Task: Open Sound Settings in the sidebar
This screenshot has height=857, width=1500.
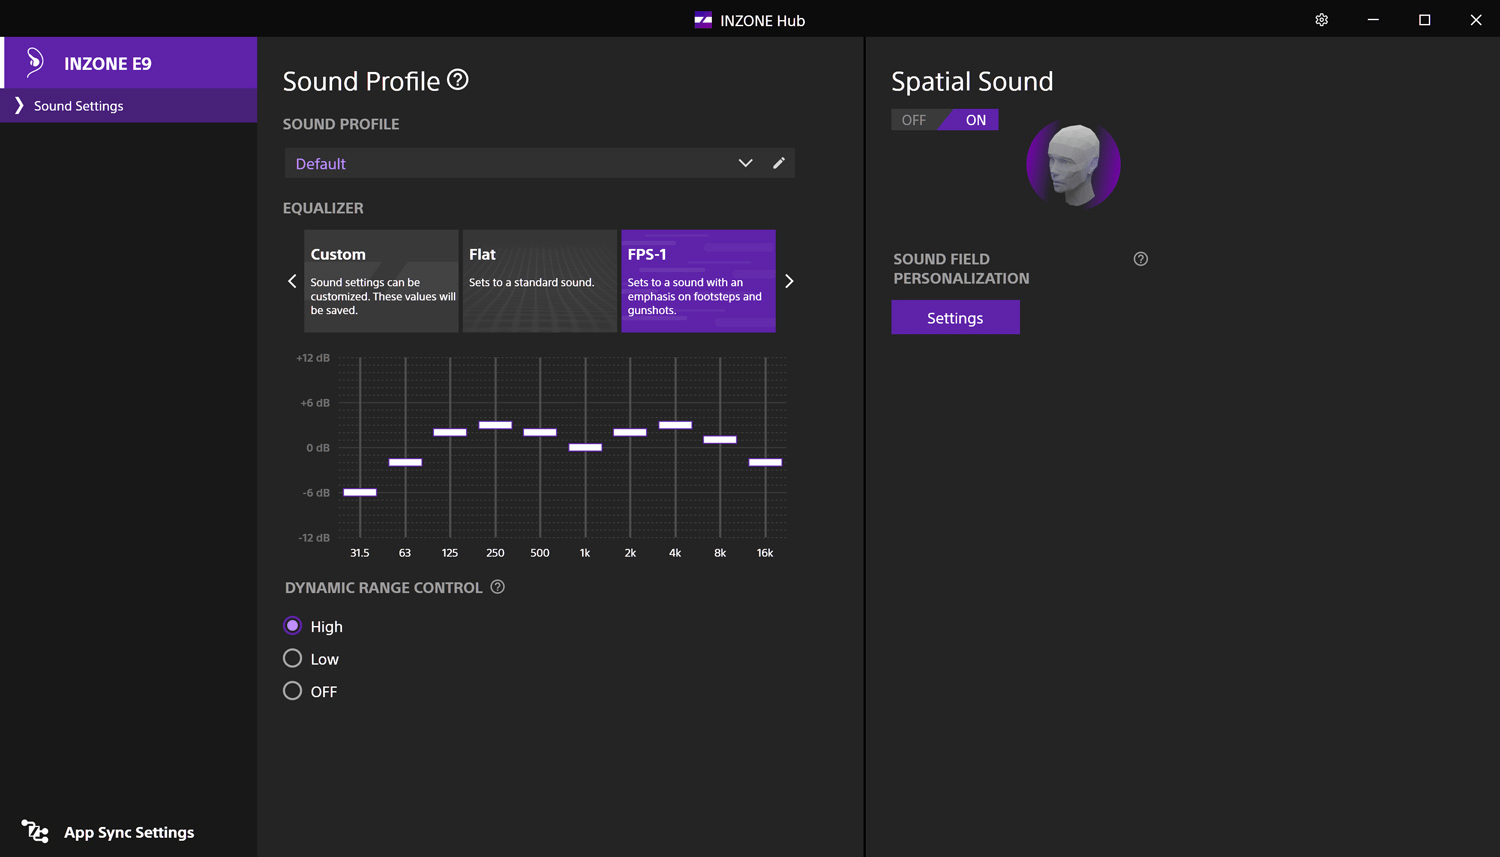Action: coord(79,106)
